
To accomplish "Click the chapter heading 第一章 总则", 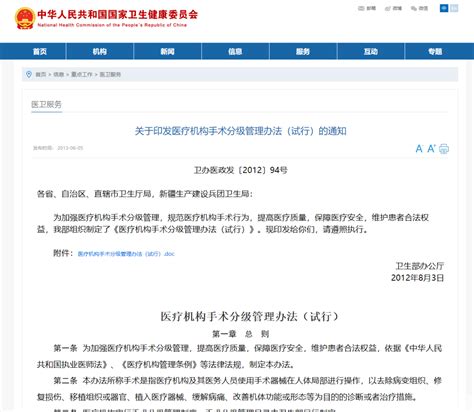I will click(241, 334).
